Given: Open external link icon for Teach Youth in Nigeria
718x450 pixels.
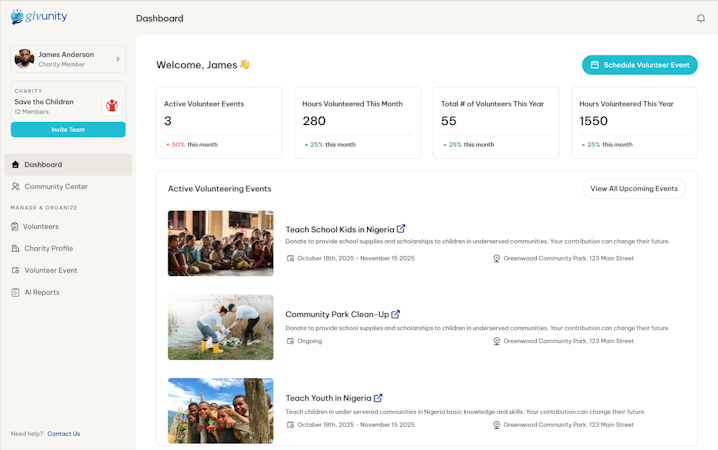Looking at the screenshot, I should [x=378, y=398].
